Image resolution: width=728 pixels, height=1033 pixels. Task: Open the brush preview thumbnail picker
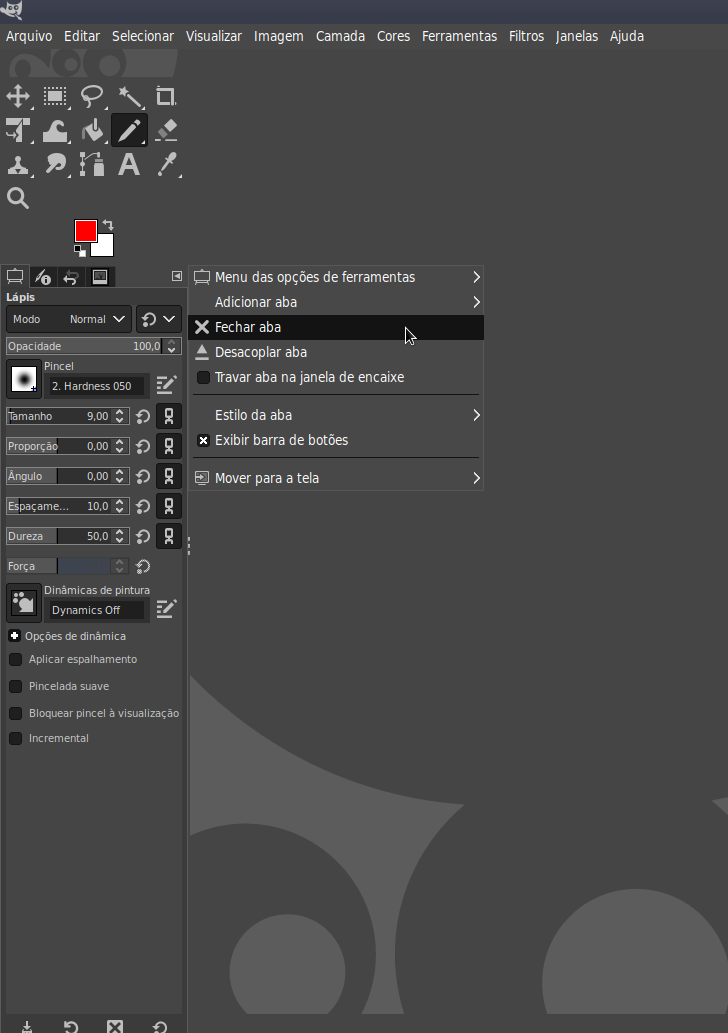(x=24, y=379)
